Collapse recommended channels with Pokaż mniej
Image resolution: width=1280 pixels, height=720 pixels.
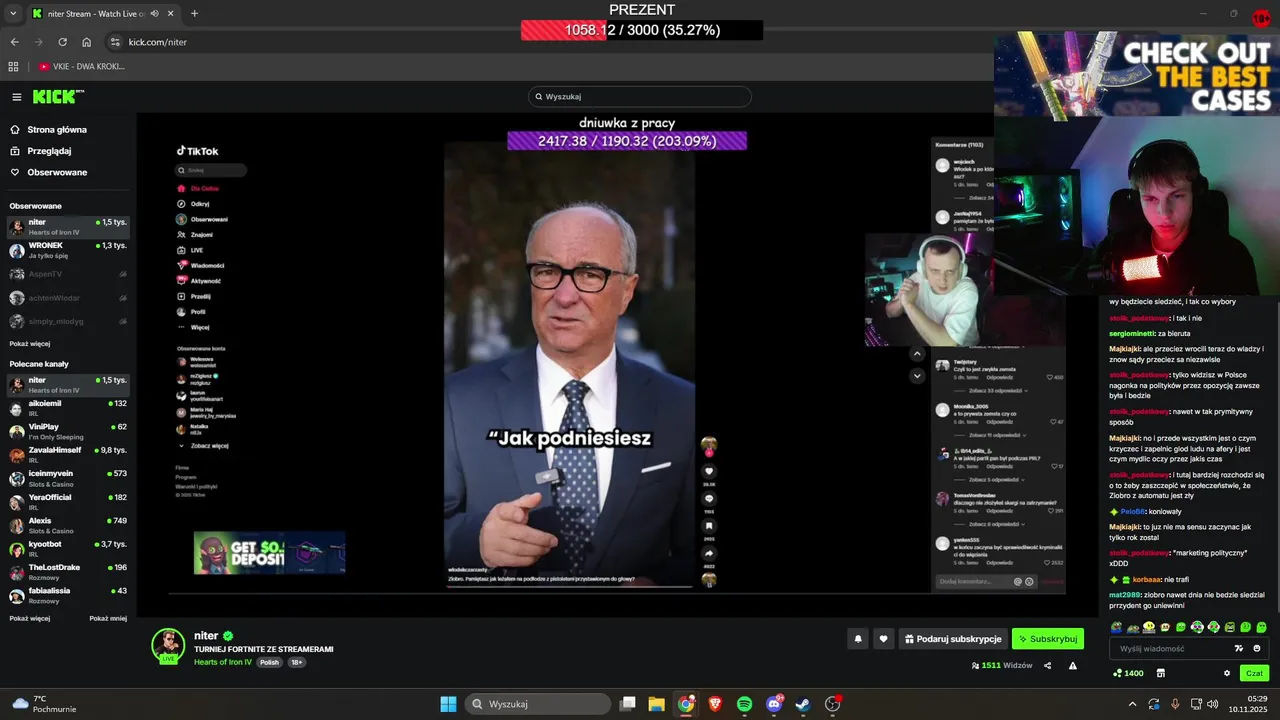click(108, 618)
